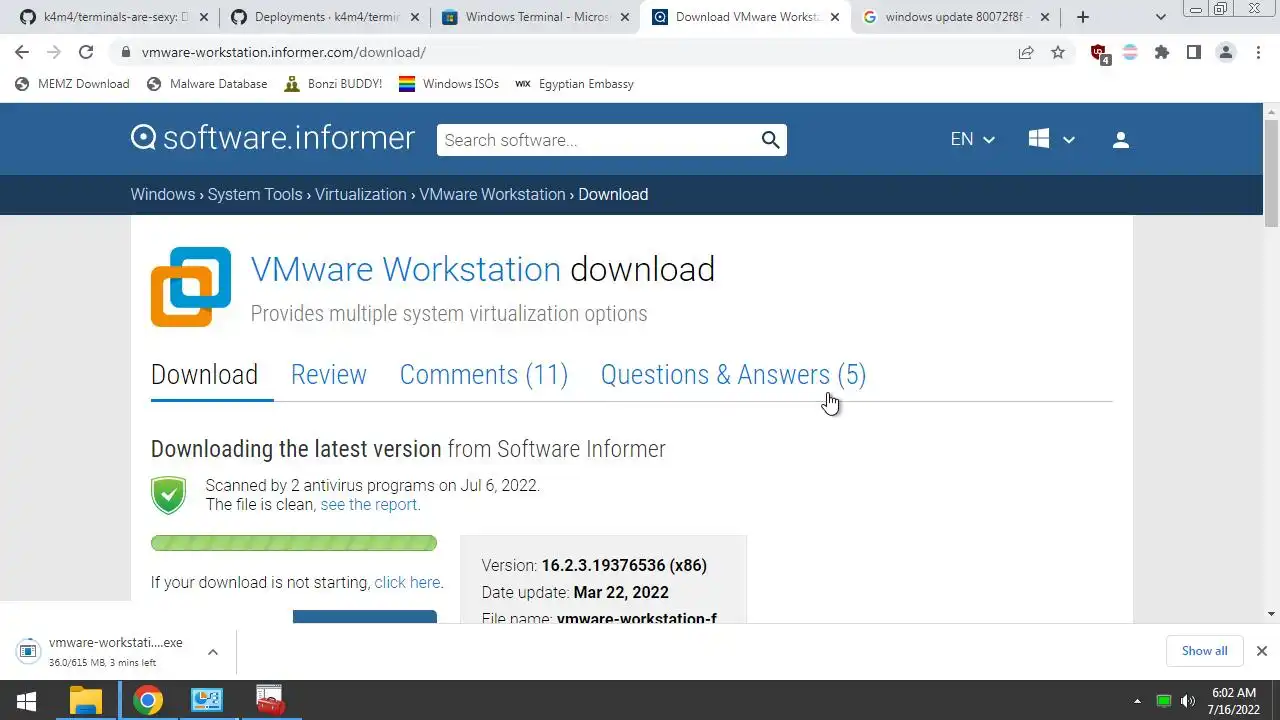The image size is (1280, 720).
Task: Select the Review tab
Action: (x=329, y=375)
